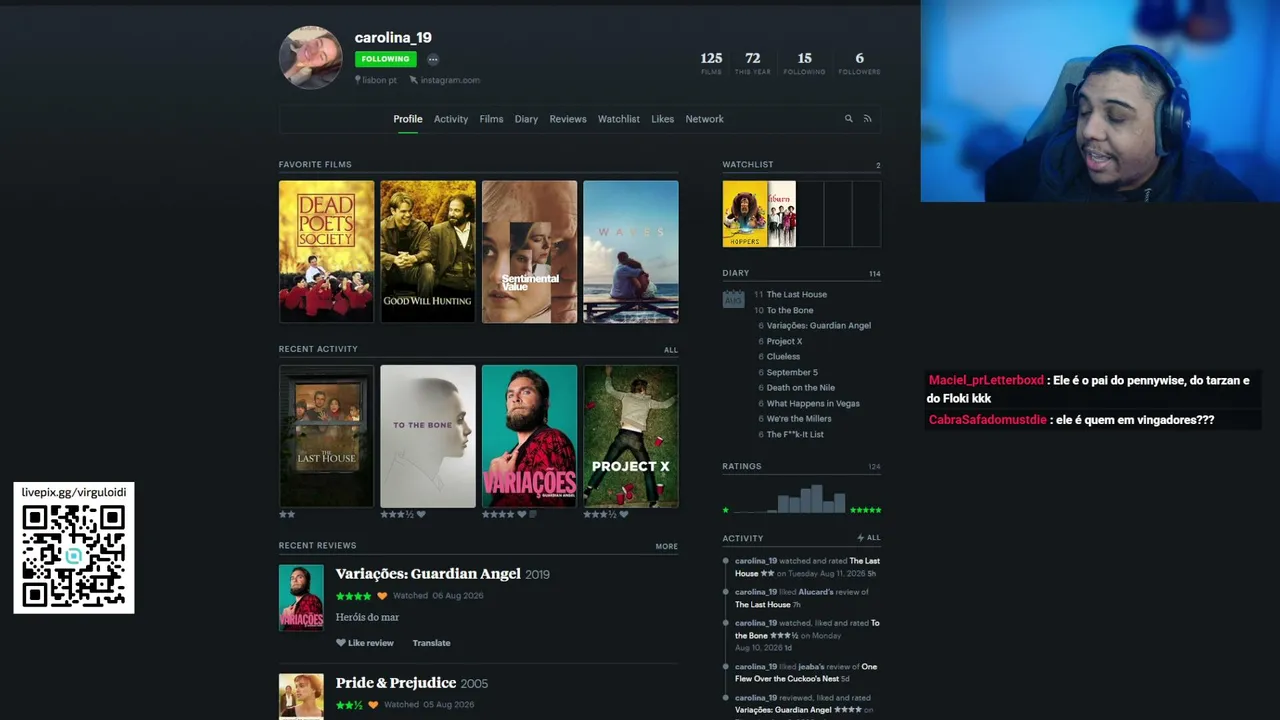Open the three-dots profile options menu

[433, 59]
